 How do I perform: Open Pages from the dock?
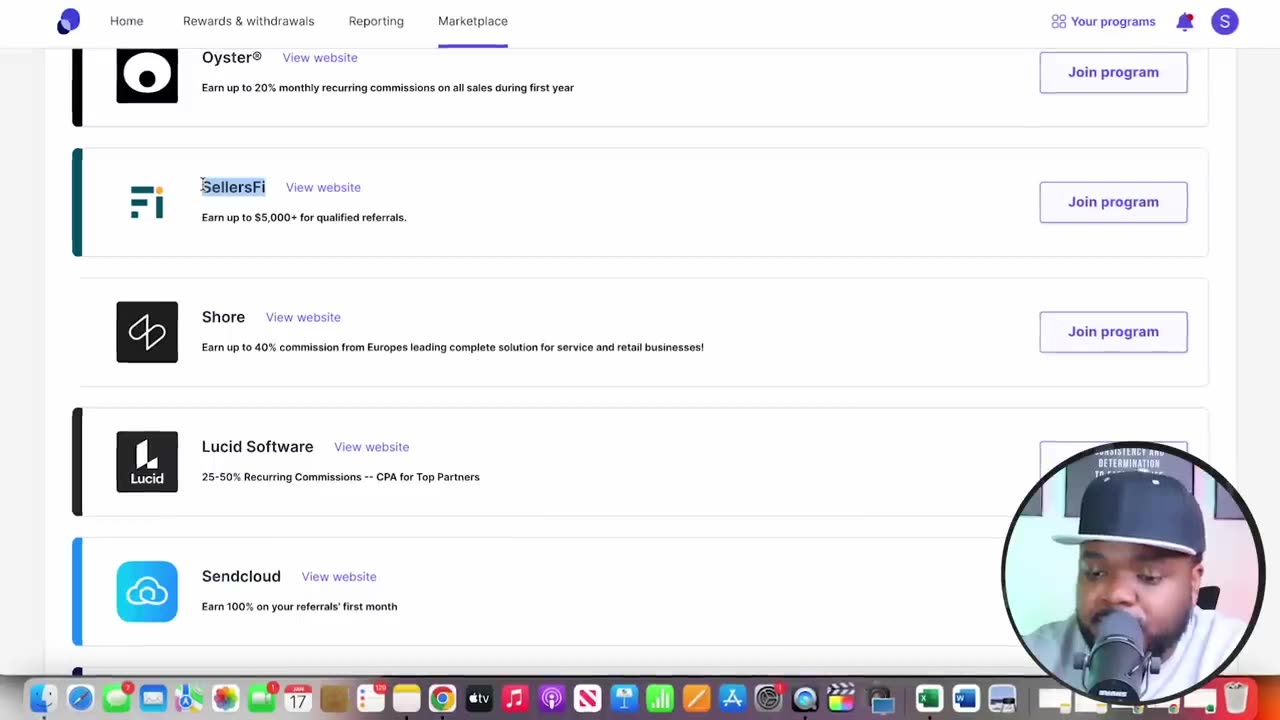[696, 698]
